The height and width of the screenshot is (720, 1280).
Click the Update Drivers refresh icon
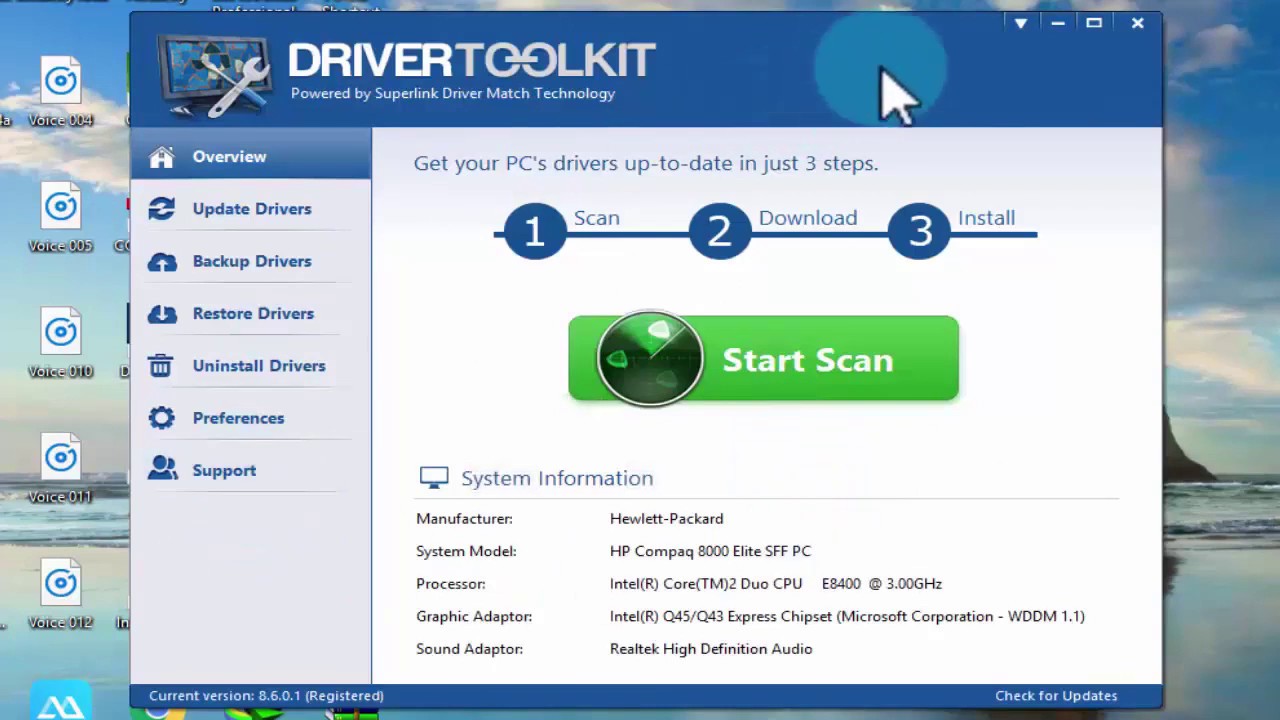click(162, 208)
